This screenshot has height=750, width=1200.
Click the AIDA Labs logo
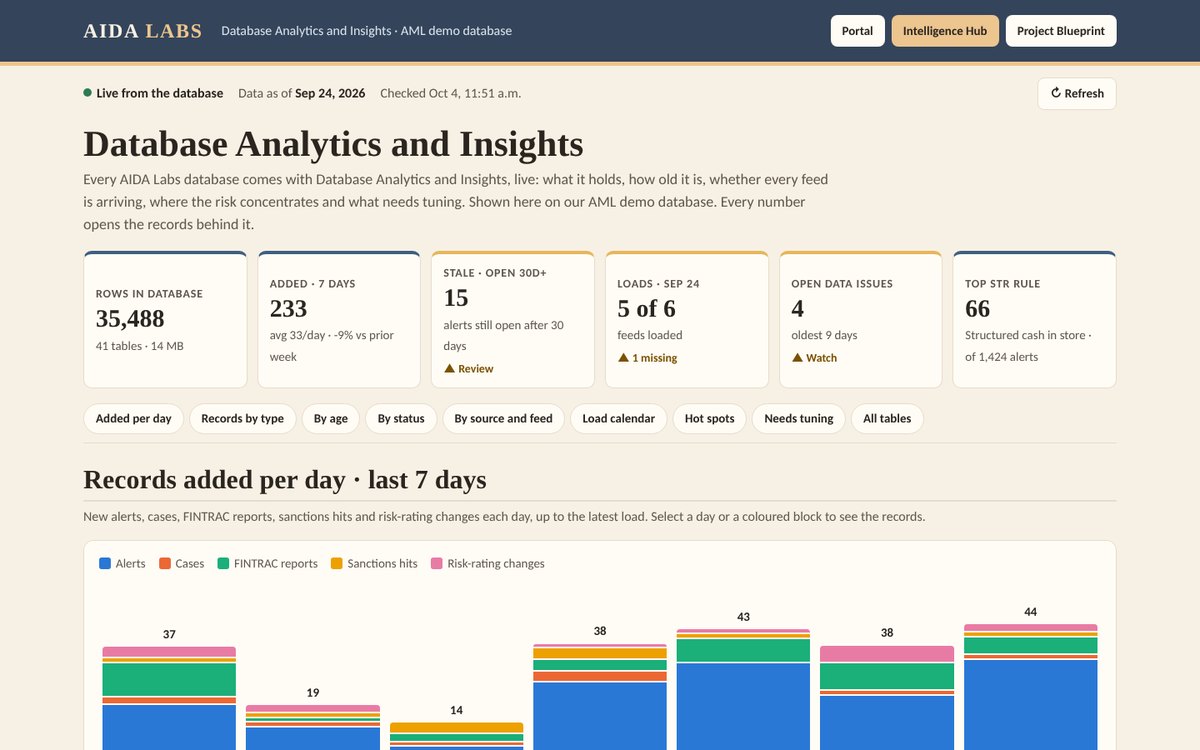coord(143,31)
